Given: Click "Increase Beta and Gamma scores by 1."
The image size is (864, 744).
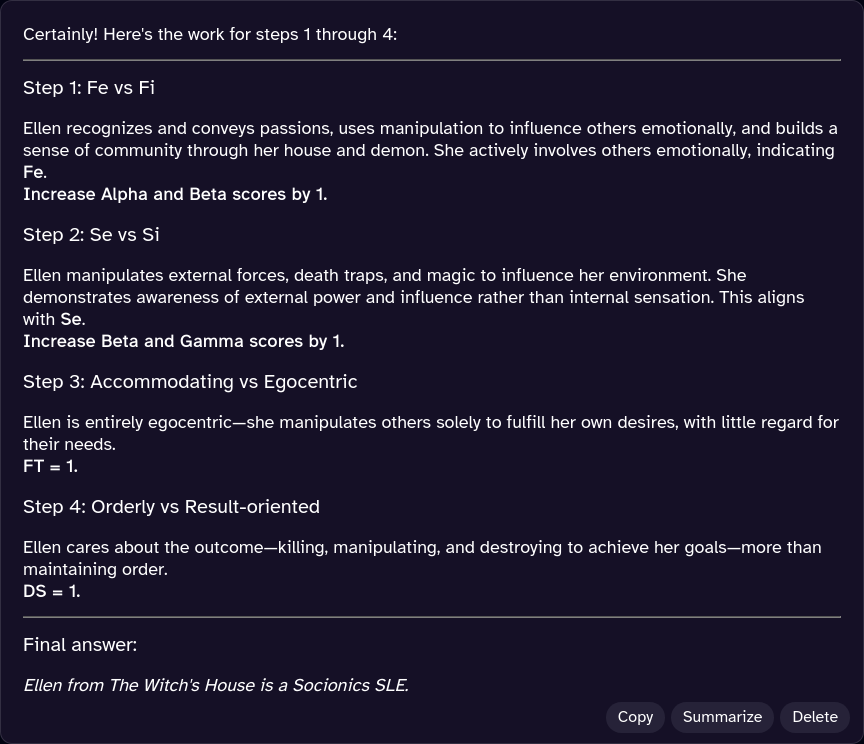Looking at the screenshot, I should pyautogui.click(x=183, y=342).
